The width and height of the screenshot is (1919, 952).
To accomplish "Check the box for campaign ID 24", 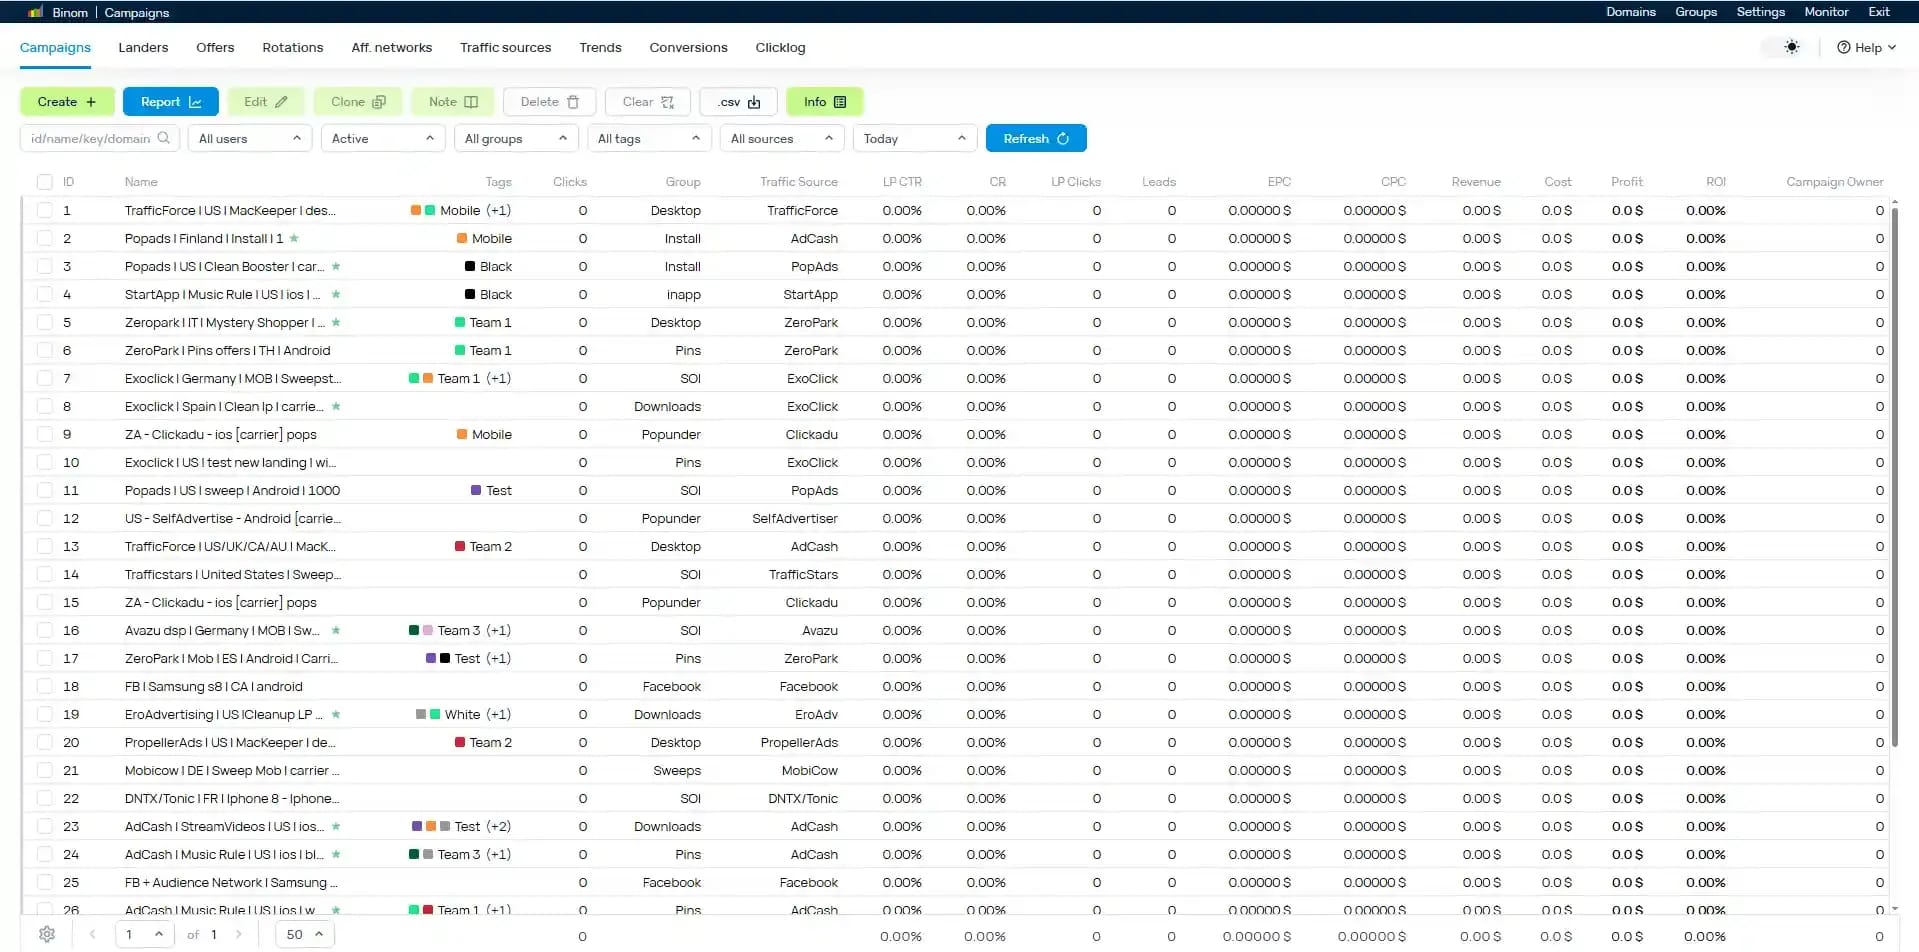I will click(44, 854).
